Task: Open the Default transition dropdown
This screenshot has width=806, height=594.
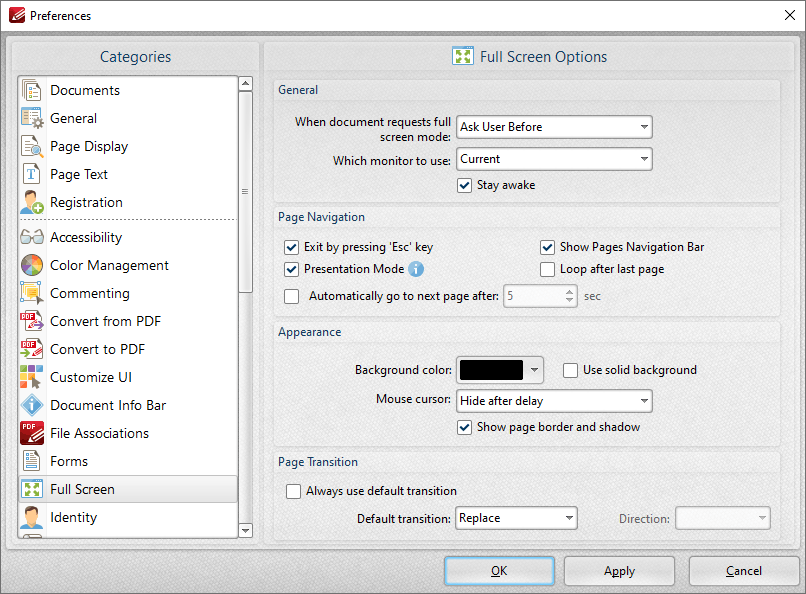Action: [516, 518]
